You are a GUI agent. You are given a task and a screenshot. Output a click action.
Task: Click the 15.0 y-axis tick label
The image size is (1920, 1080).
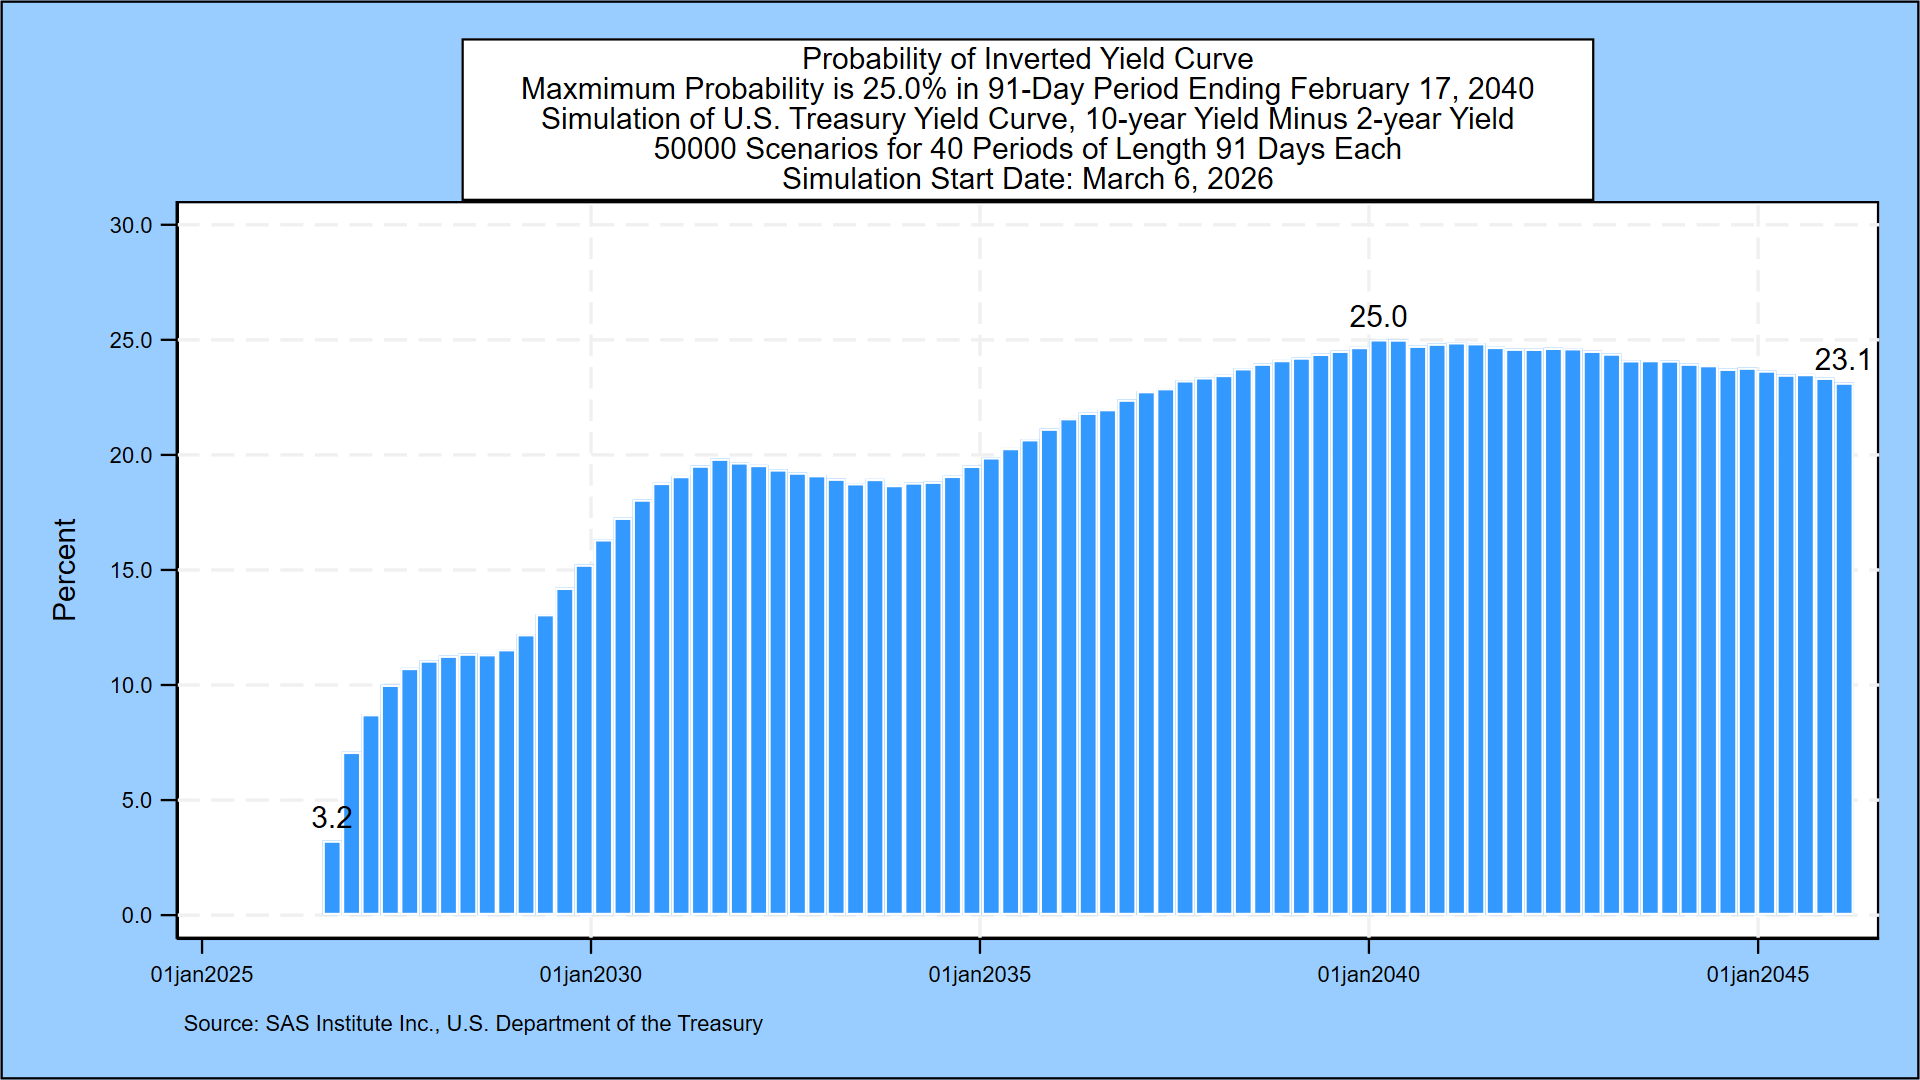(x=131, y=571)
